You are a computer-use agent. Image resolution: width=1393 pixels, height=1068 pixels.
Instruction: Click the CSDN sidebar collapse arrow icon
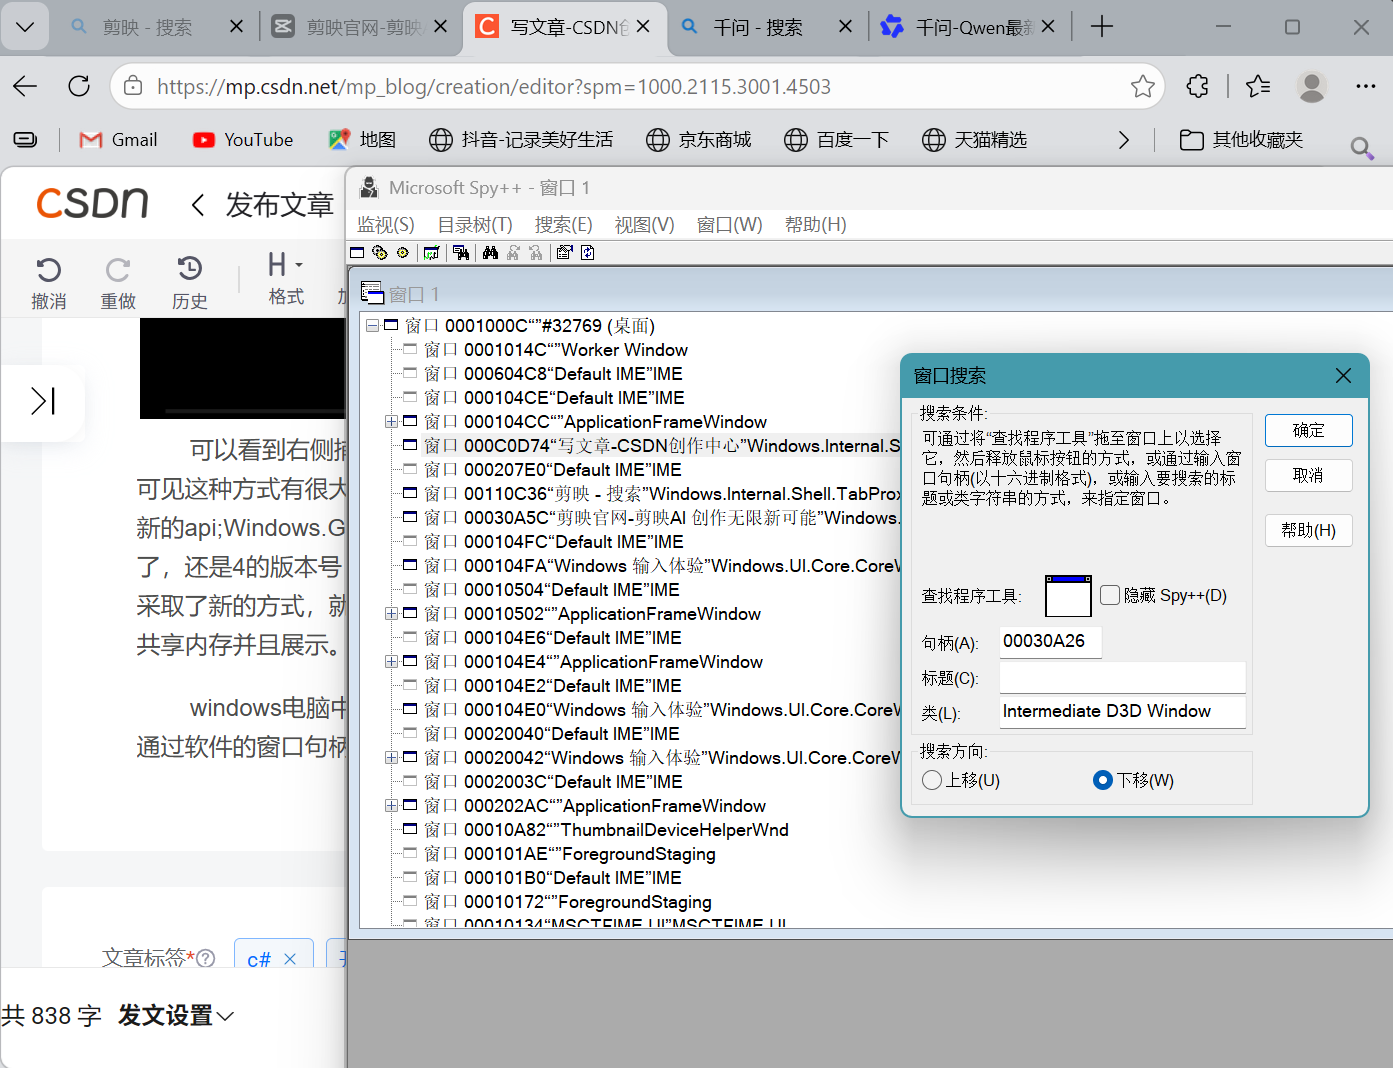tap(43, 401)
